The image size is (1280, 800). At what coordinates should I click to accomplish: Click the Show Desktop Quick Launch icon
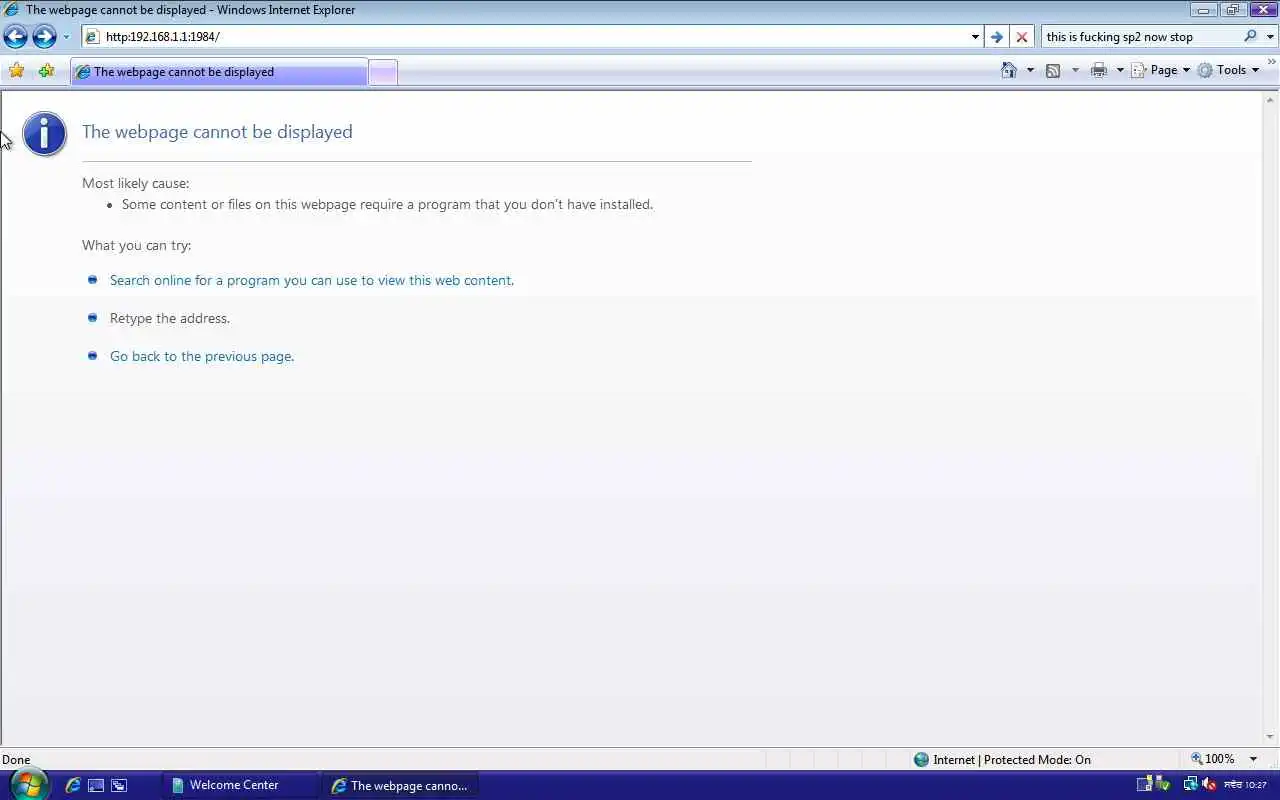[x=96, y=785]
